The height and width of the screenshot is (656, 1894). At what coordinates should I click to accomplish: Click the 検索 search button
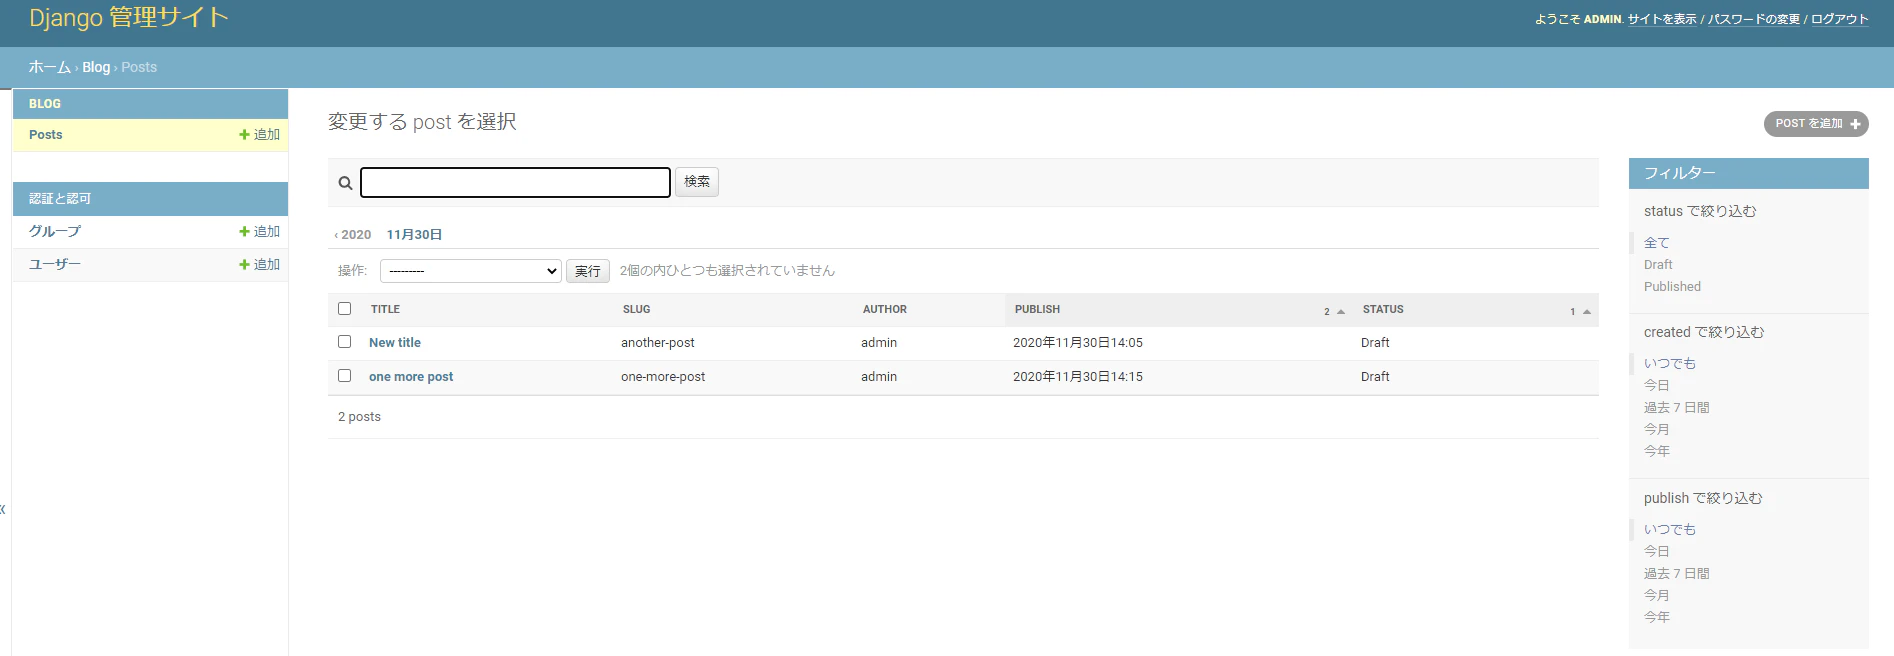tap(697, 182)
